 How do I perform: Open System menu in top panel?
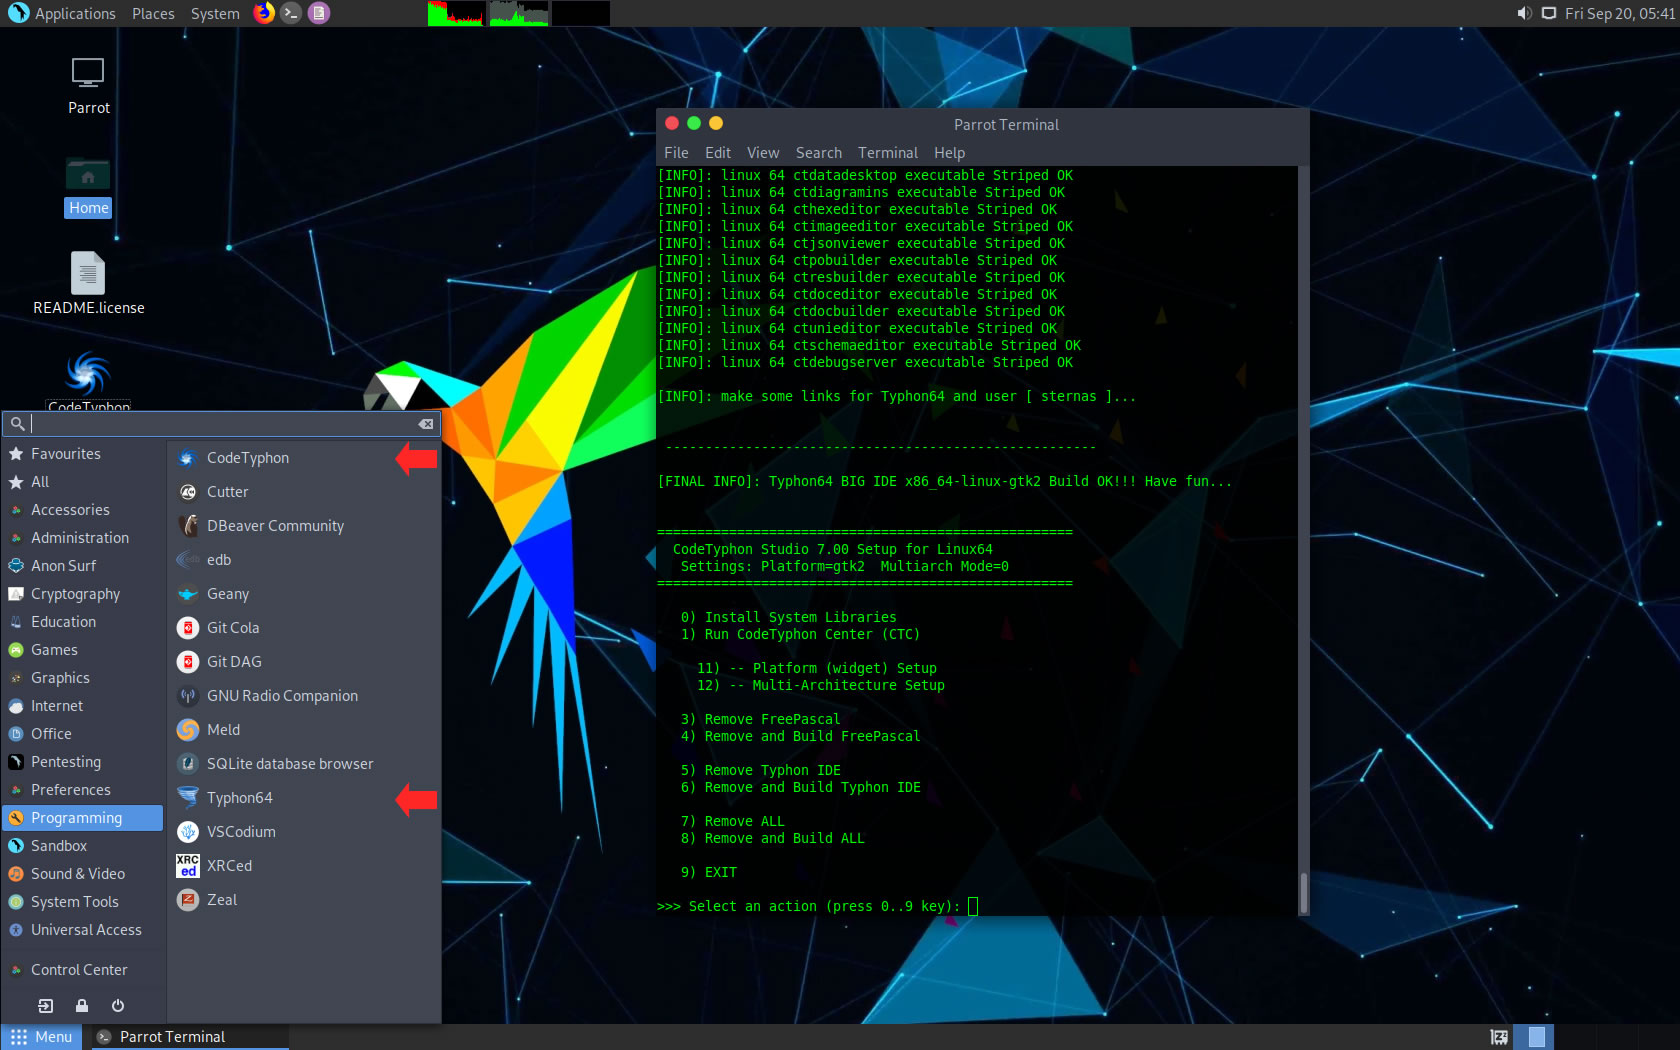tap(215, 13)
